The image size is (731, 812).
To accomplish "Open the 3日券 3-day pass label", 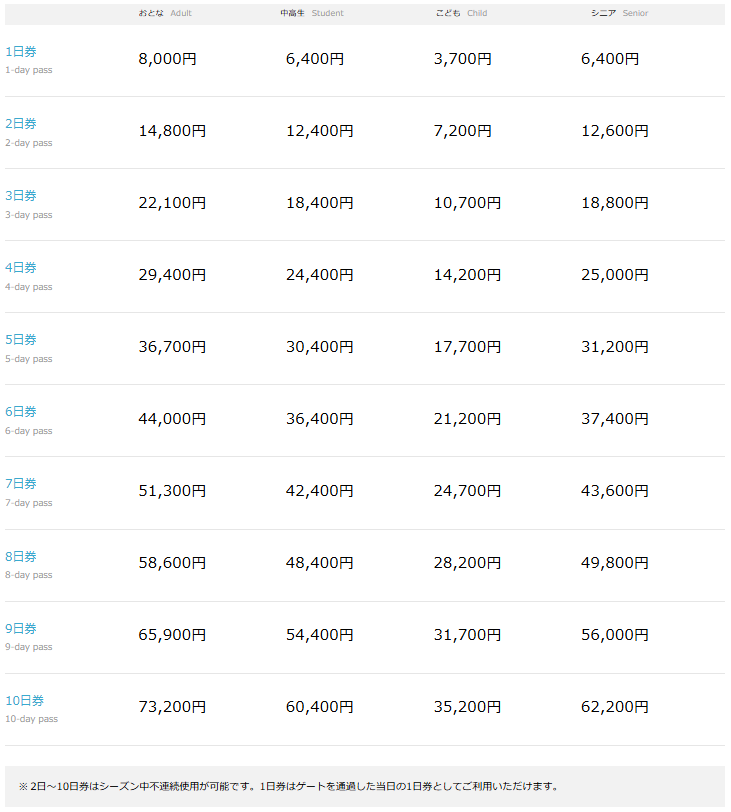I will [28, 205].
